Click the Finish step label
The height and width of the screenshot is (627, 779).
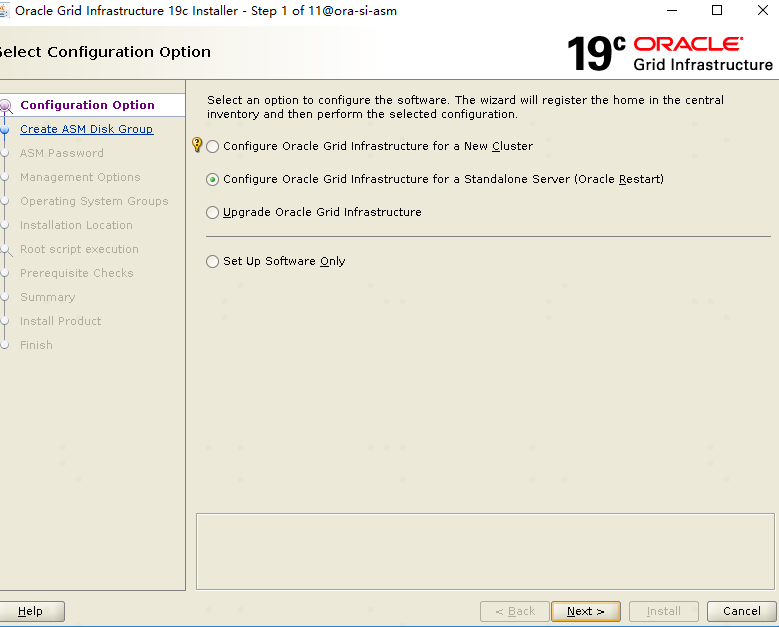(36, 345)
